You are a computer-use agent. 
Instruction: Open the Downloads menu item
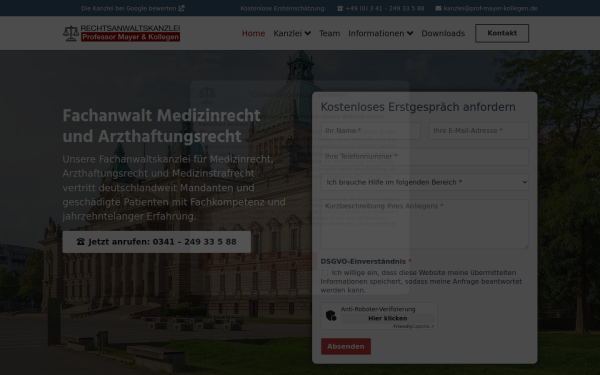pos(443,33)
